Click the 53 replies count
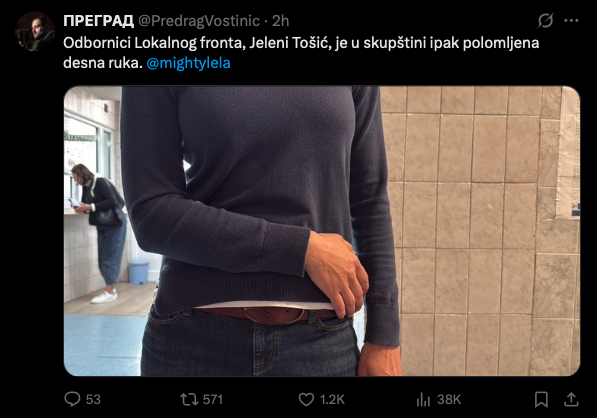The image size is (597, 418). (x=93, y=399)
